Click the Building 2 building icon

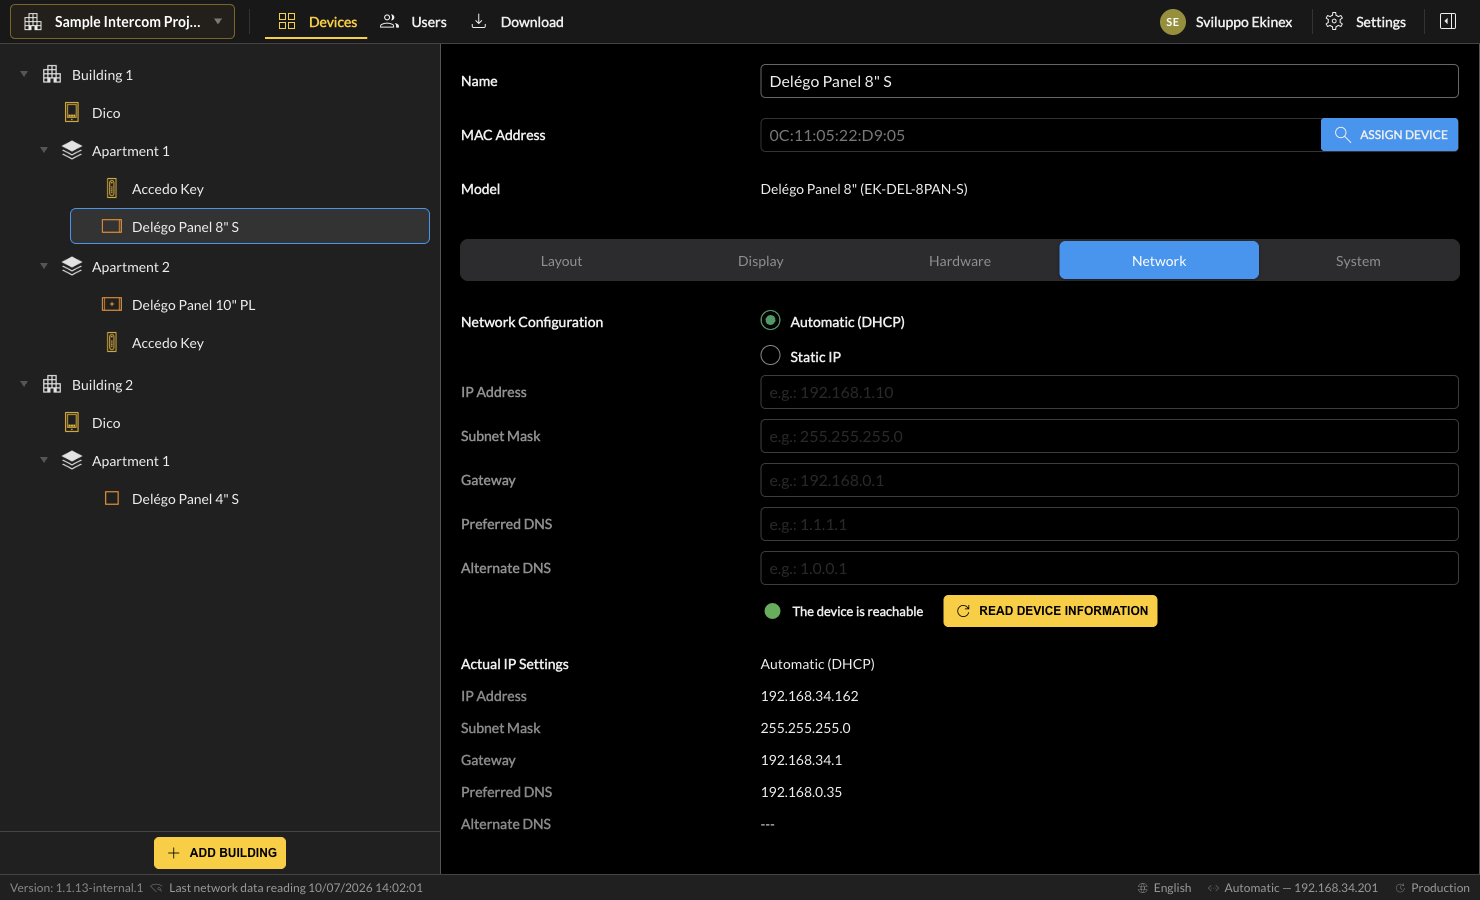[x=52, y=384]
